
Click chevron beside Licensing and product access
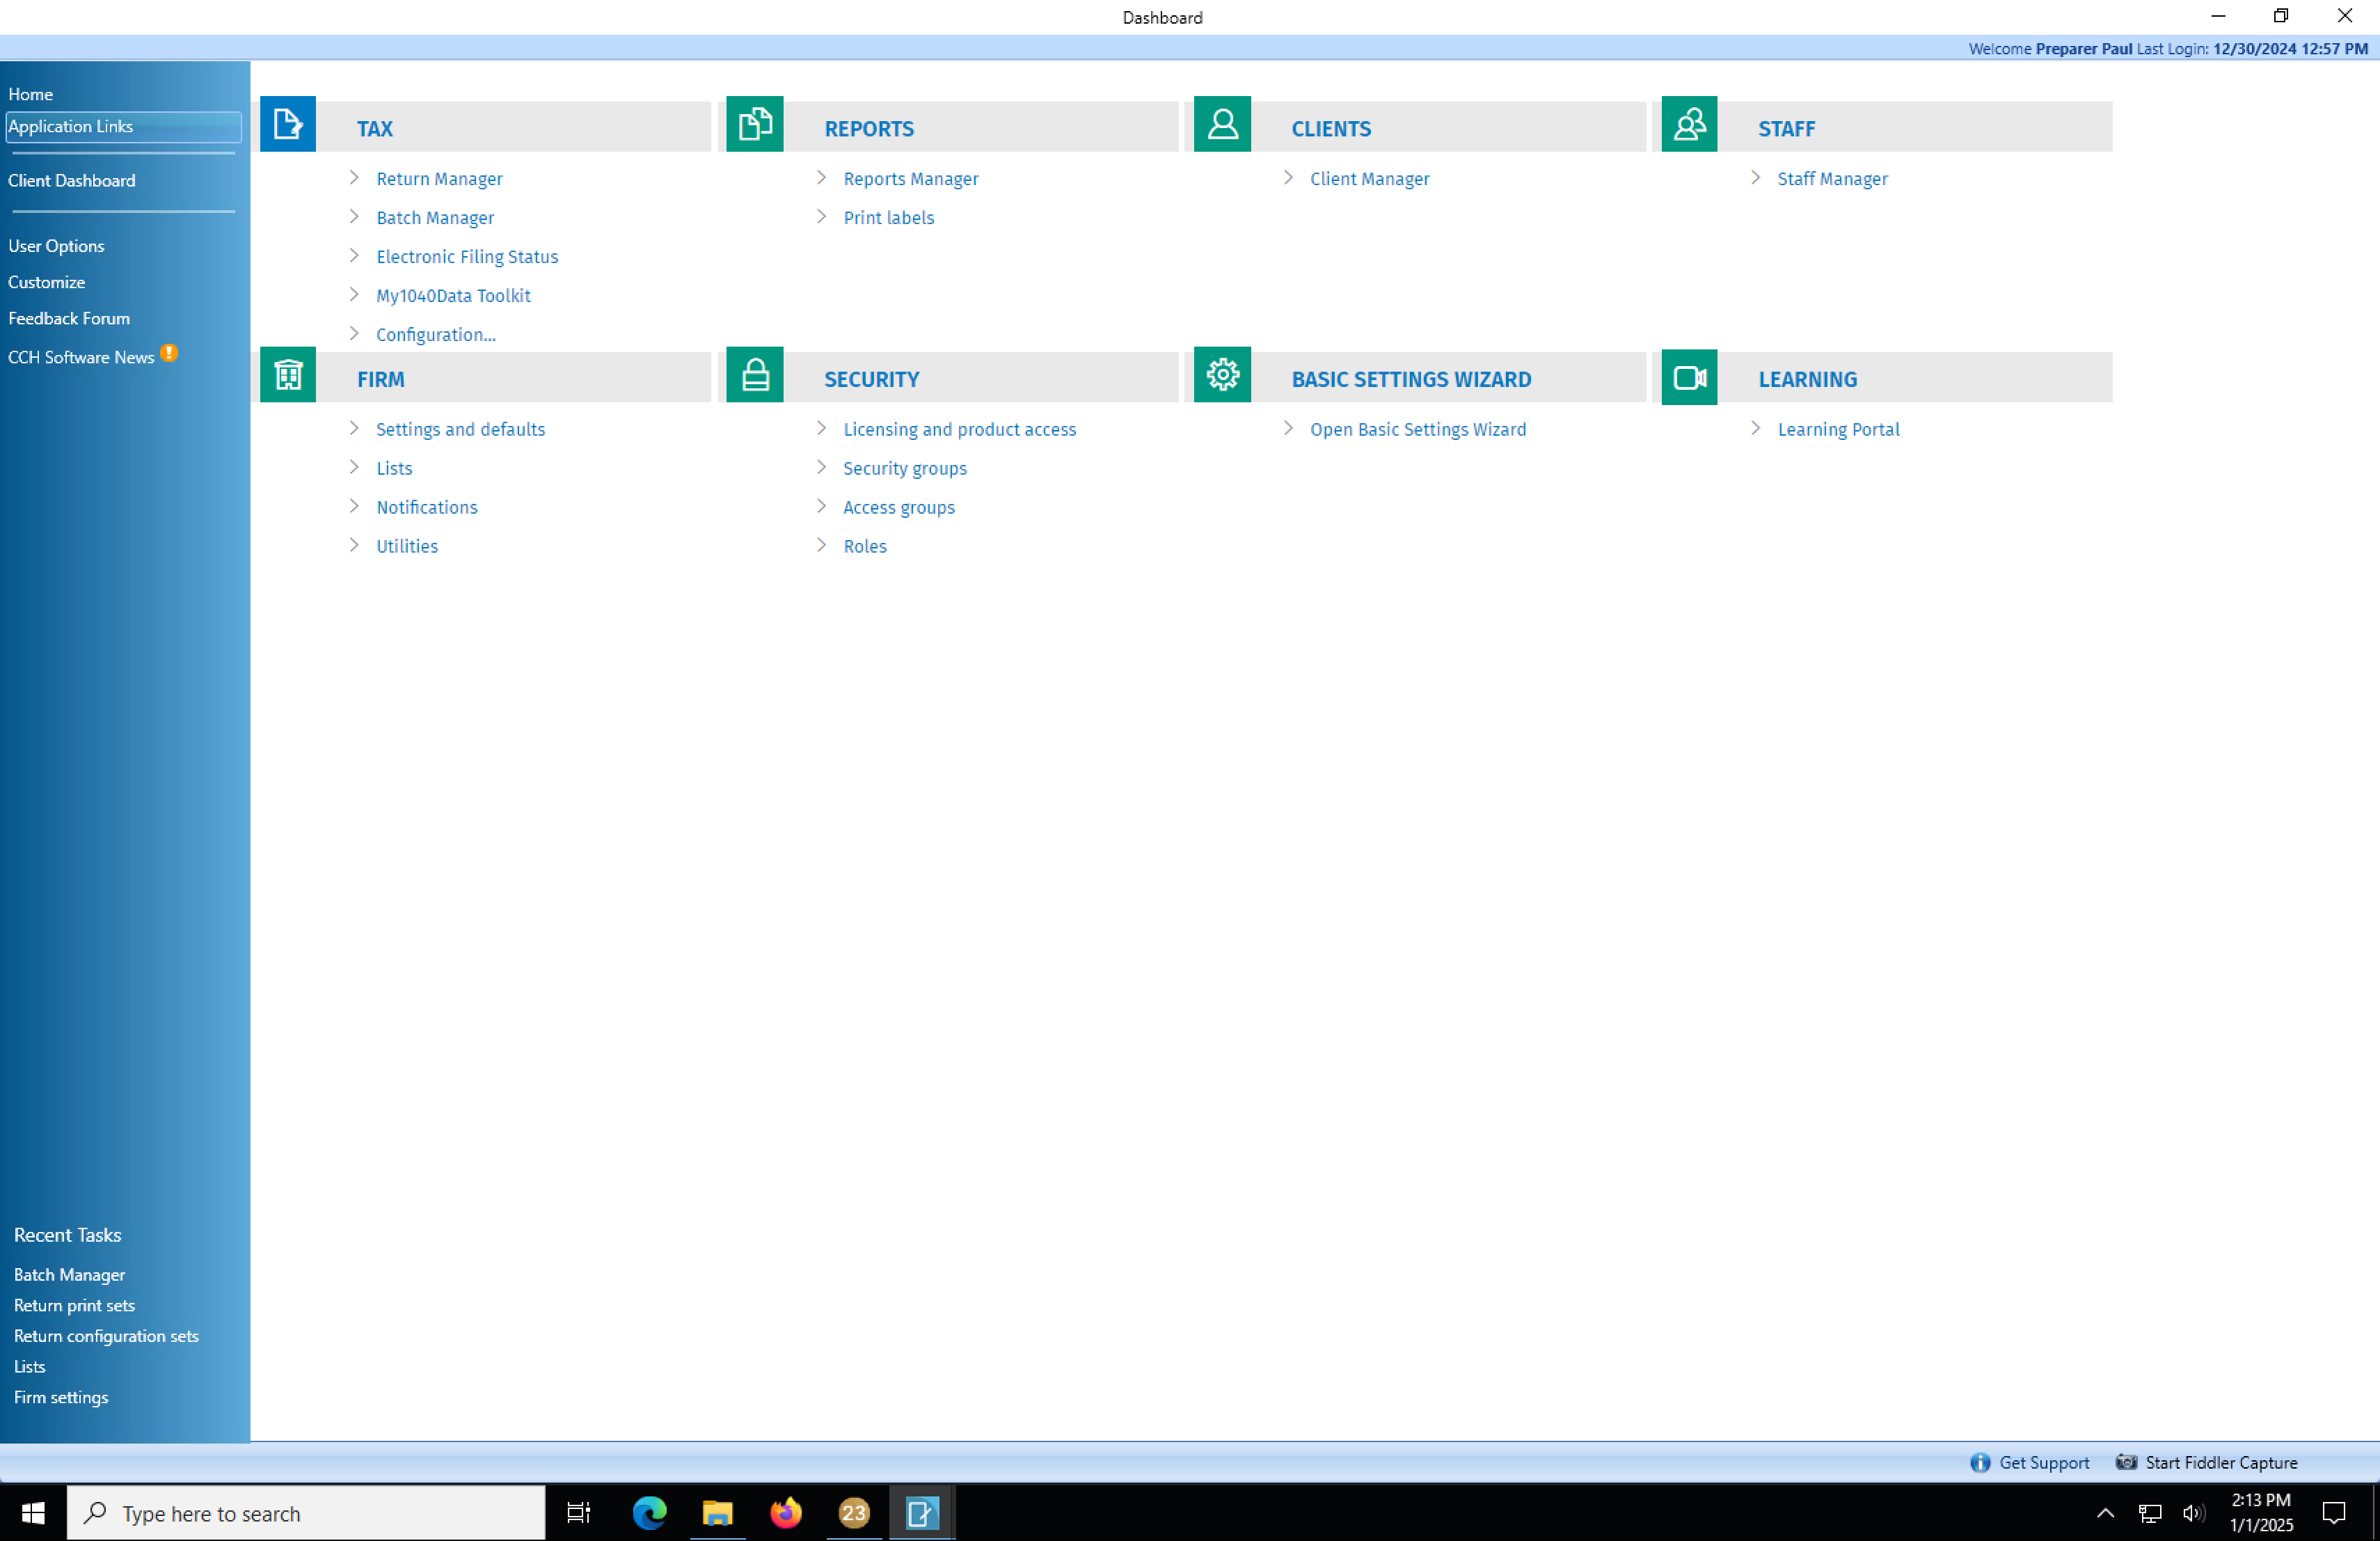coord(821,428)
